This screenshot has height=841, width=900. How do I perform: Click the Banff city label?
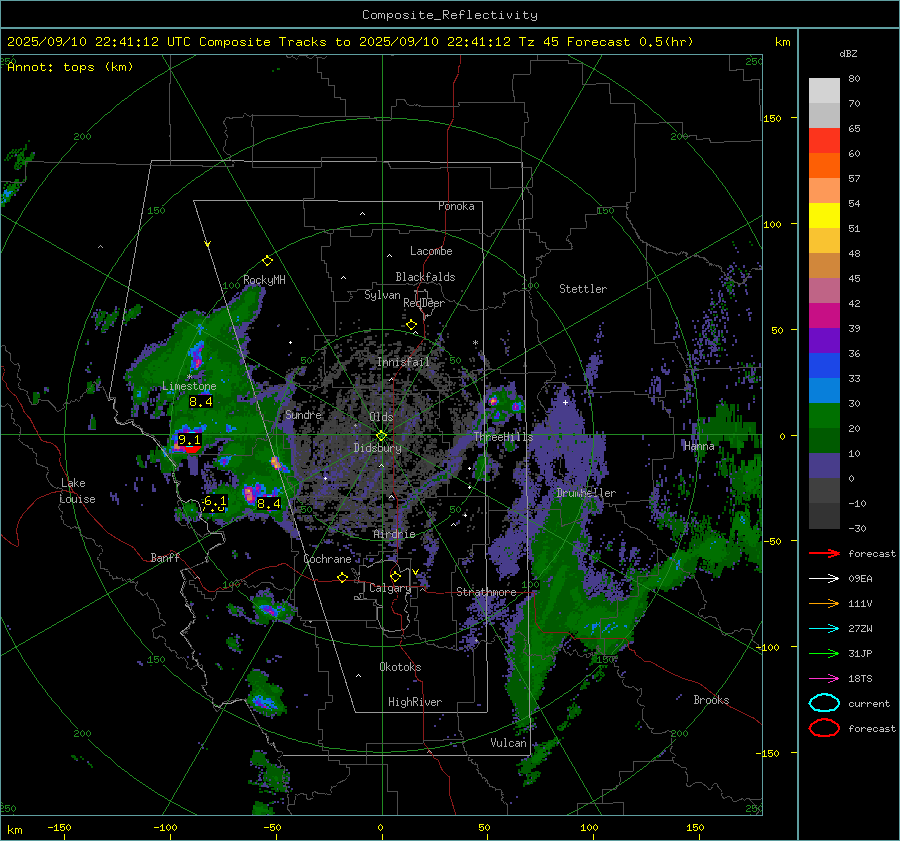[x=165, y=557]
